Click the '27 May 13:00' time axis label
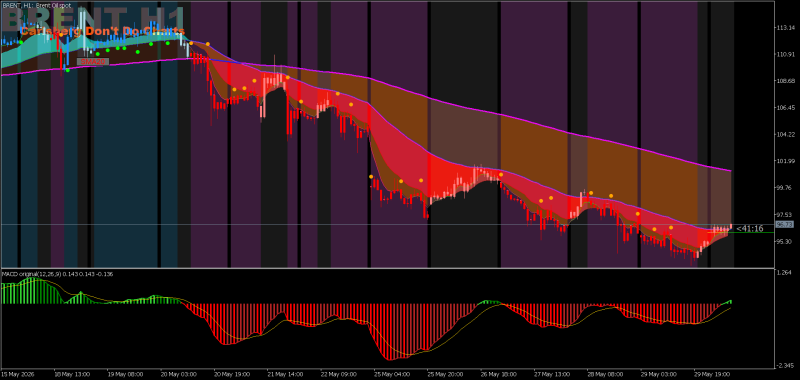Screen dimensions: 800x380 tap(551, 373)
